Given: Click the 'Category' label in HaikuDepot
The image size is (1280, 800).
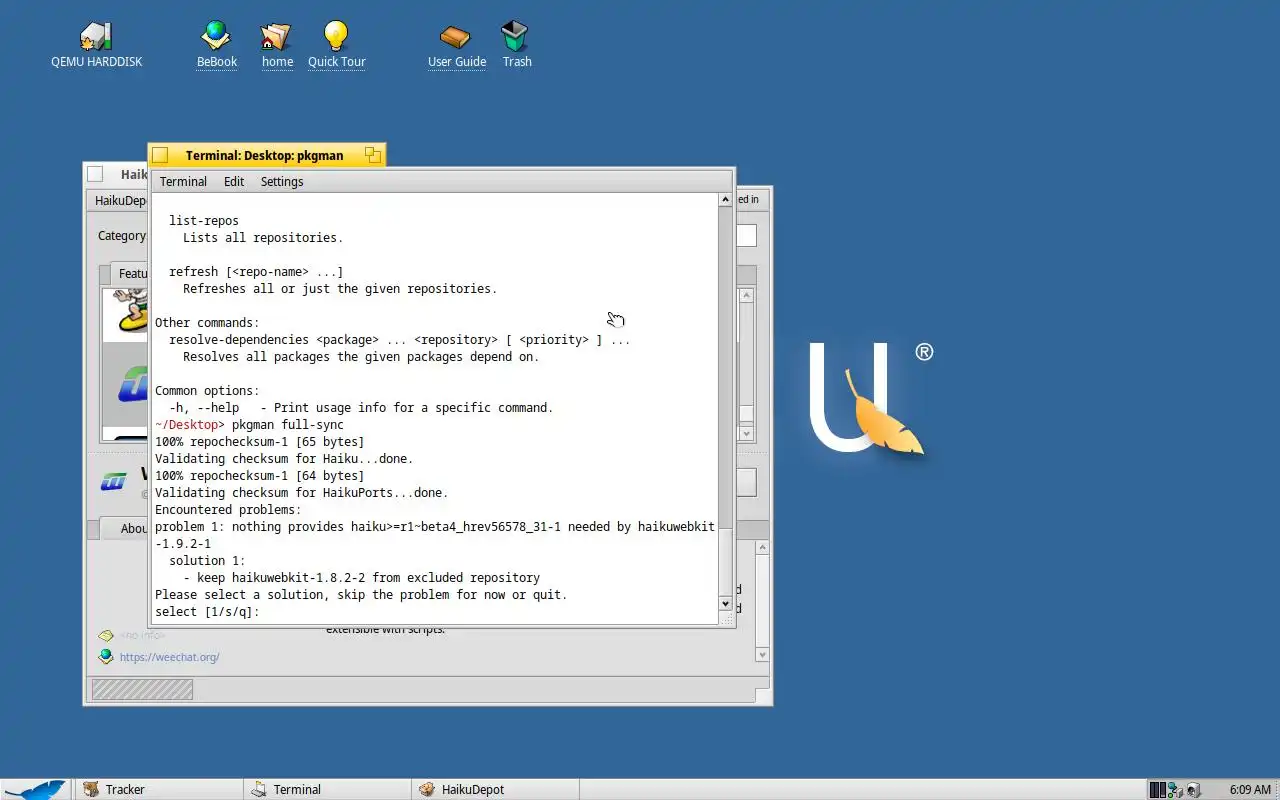Looking at the screenshot, I should [x=122, y=236].
